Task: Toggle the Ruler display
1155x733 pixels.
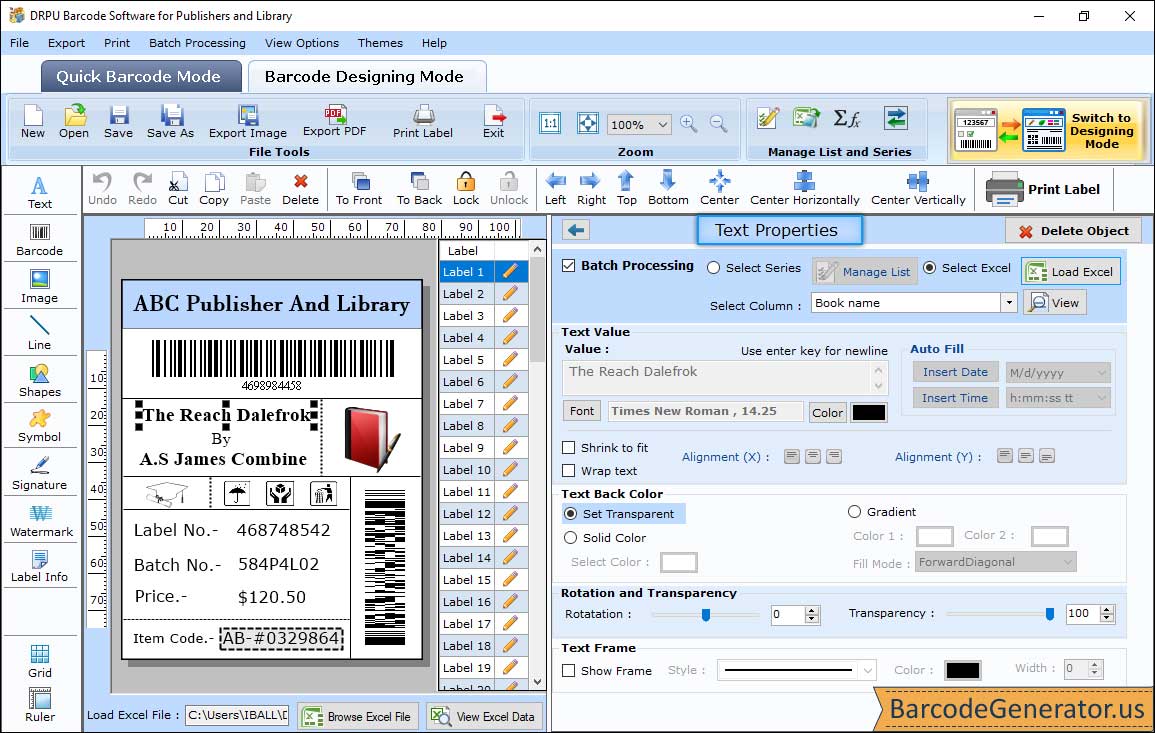Action: click(40, 705)
